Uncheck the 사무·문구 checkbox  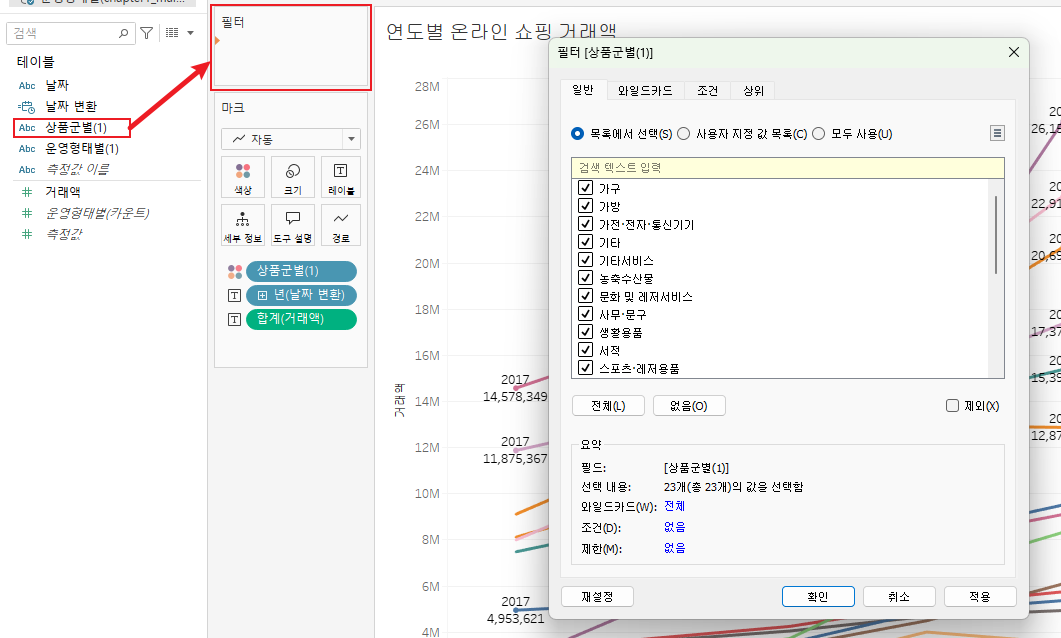pos(586,314)
